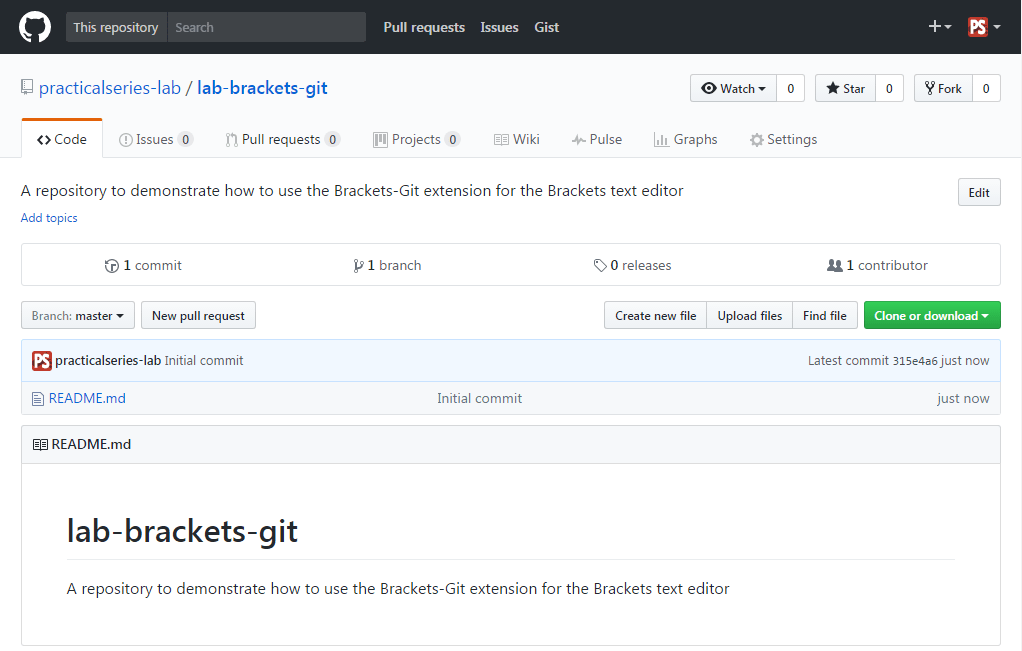View the 0 releases page
Viewport: 1022px width, 651px height.
pyautogui.click(x=632, y=265)
